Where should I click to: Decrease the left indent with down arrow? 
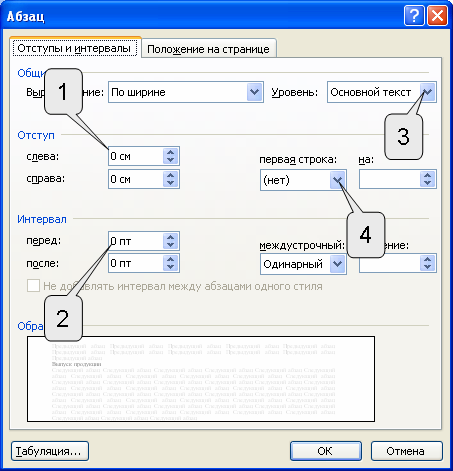coord(170,160)
